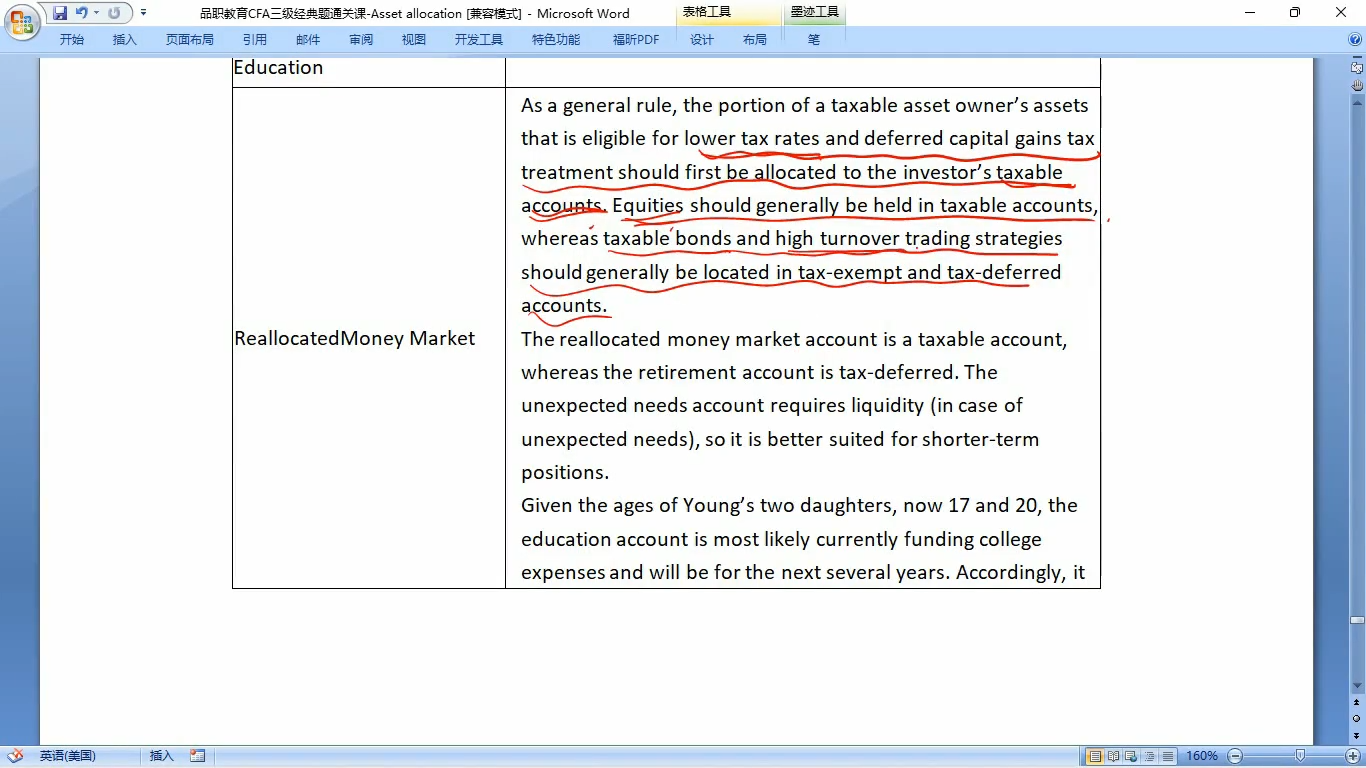Click the vertical scrollbar thumb

pos(1357,618)
